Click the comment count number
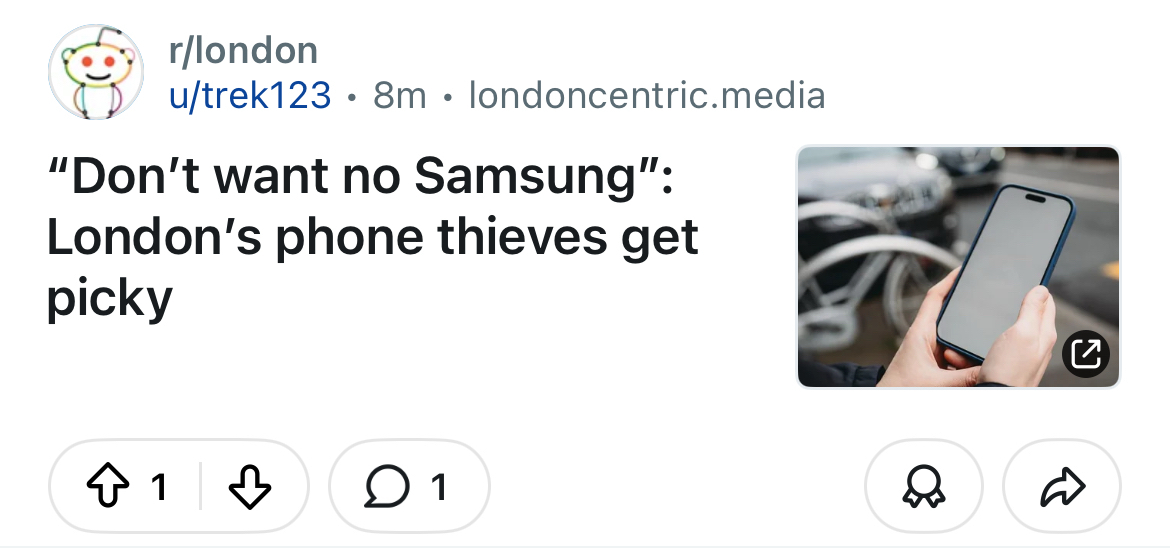Viewport: 1170px width, 548px height. 438,487
